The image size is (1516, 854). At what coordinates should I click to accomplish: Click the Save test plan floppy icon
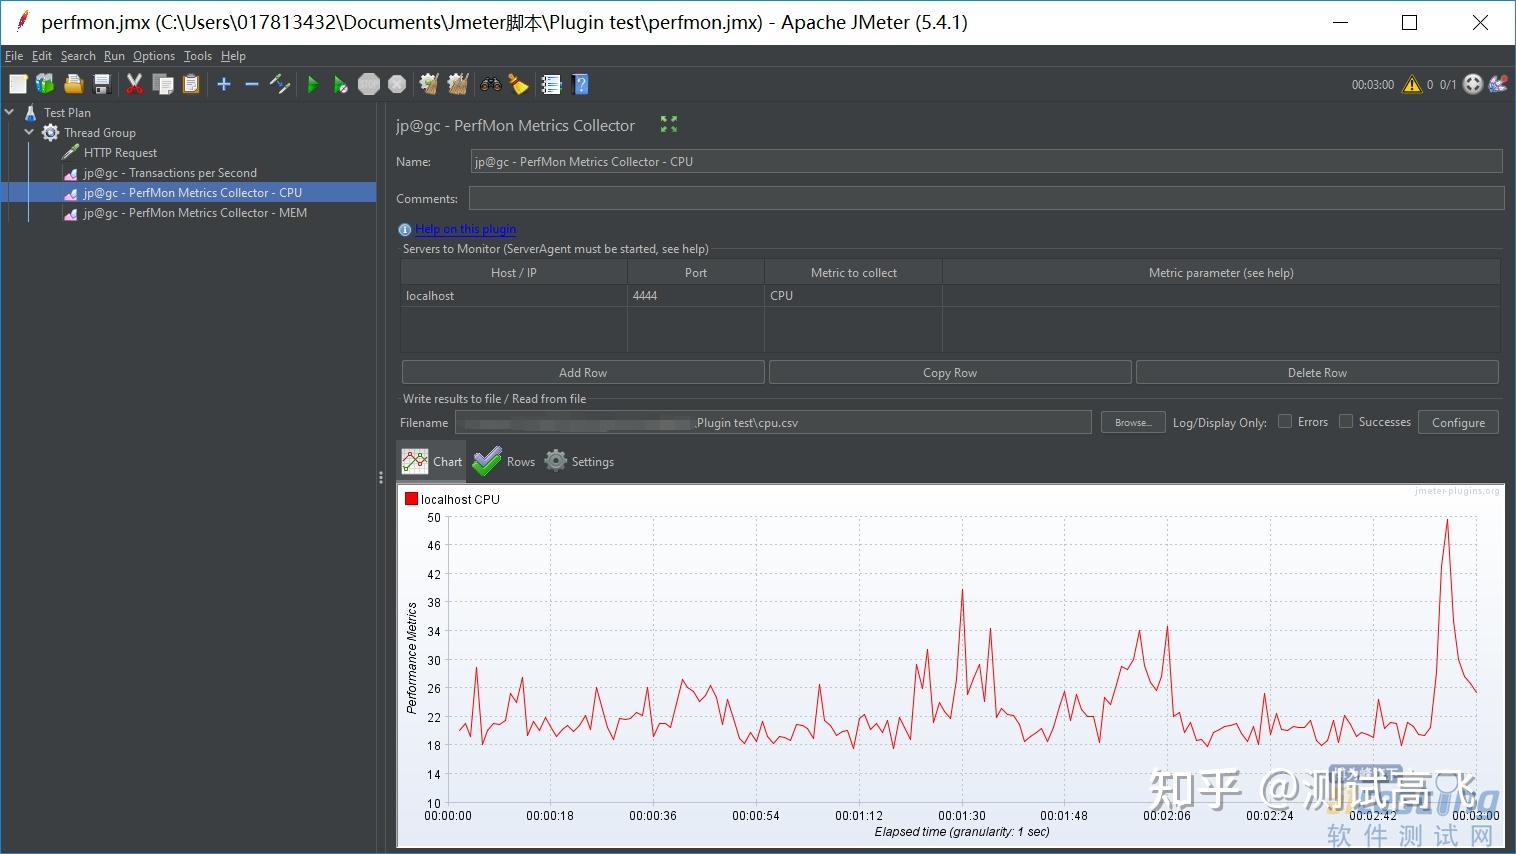point(101,85)
